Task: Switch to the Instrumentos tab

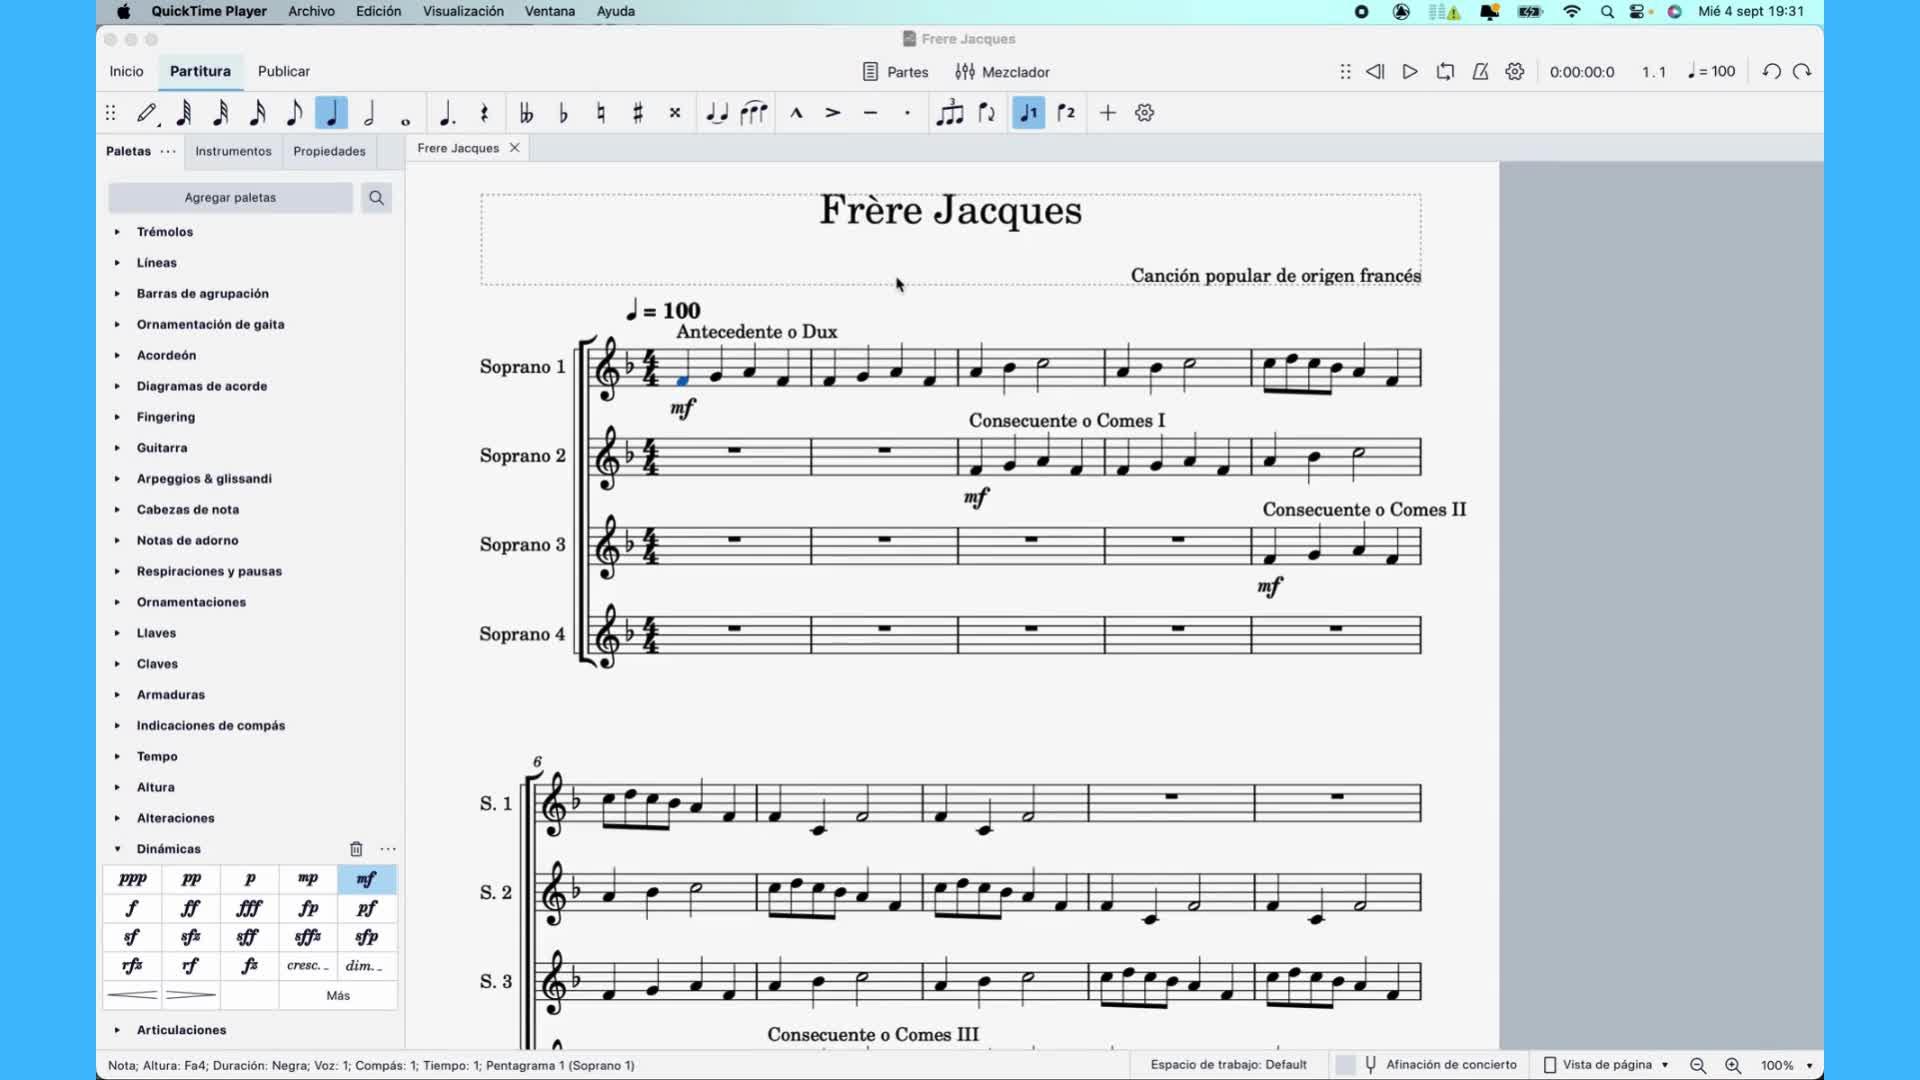Action: click(233, 151)
